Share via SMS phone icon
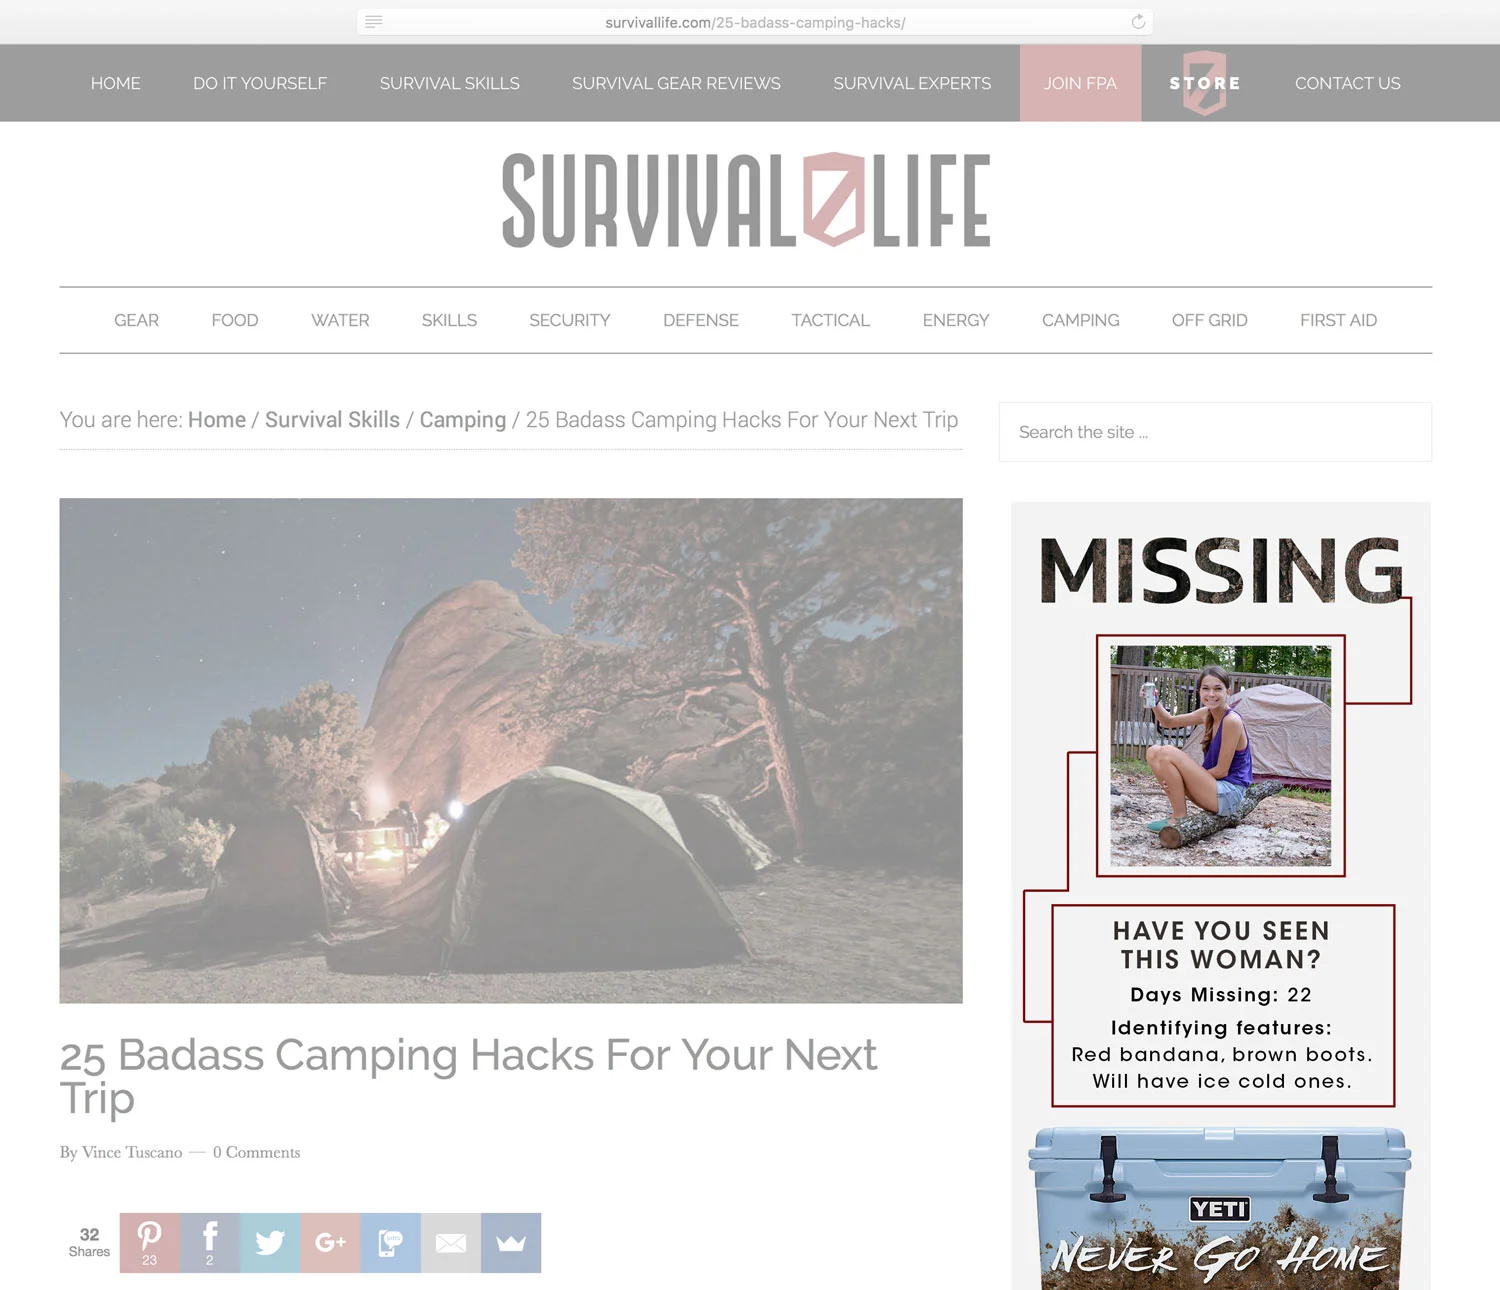The height and width of the screenshot is (1290, 1500). click(x=390, y=1243)
